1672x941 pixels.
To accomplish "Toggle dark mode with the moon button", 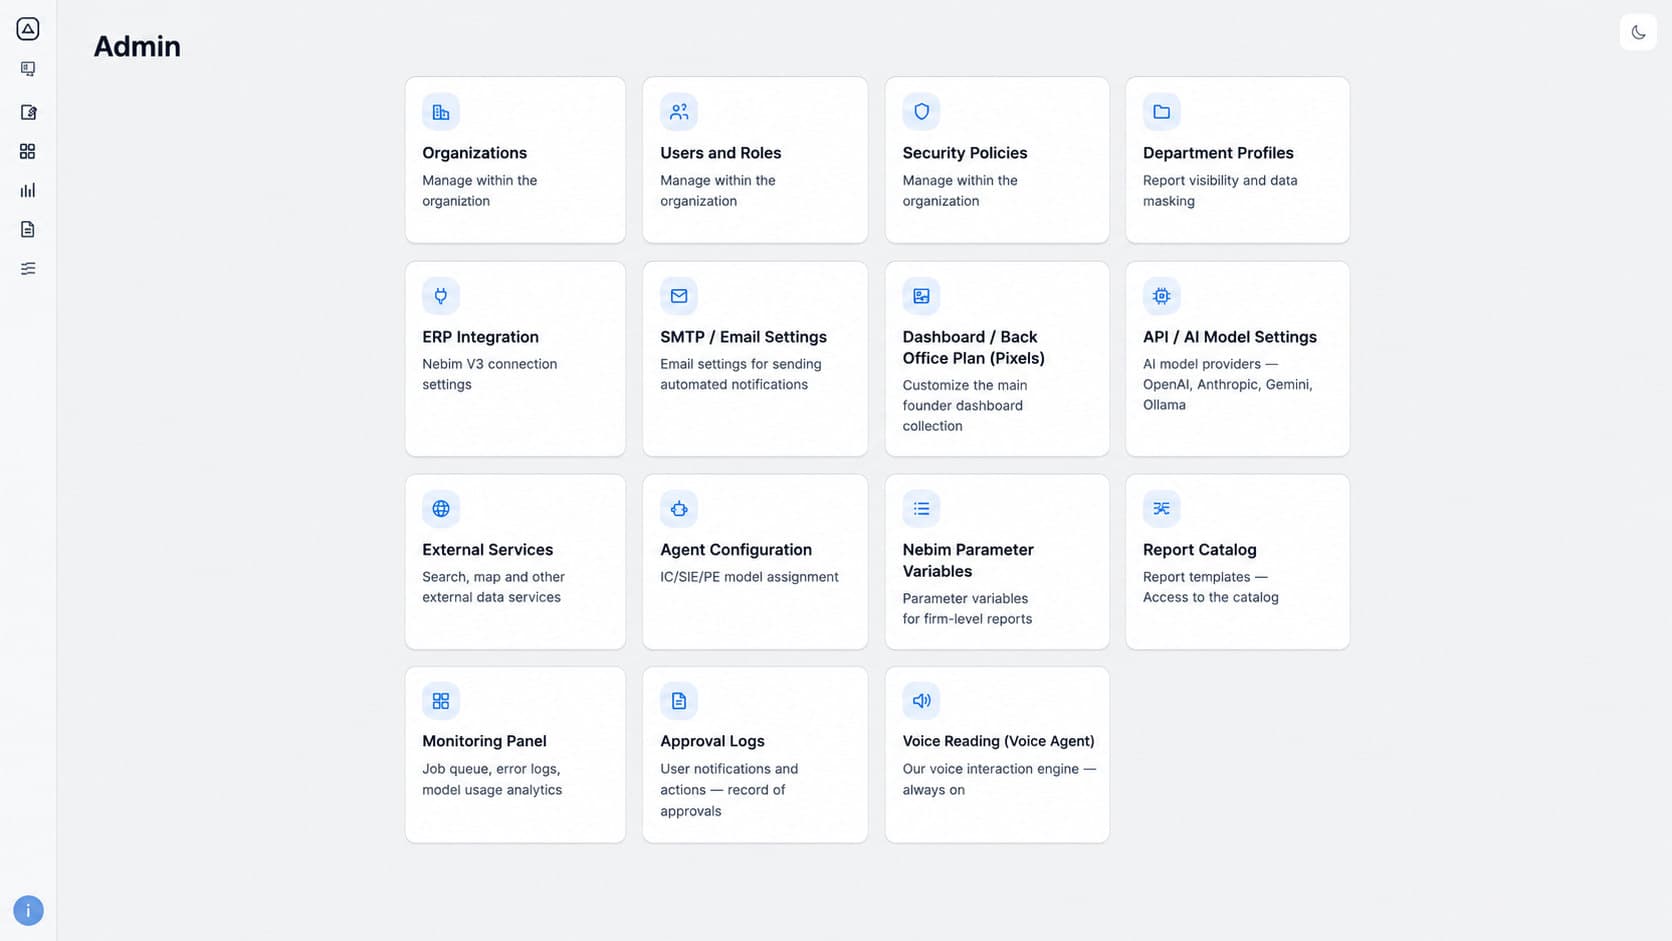I will click(1638, 32).
